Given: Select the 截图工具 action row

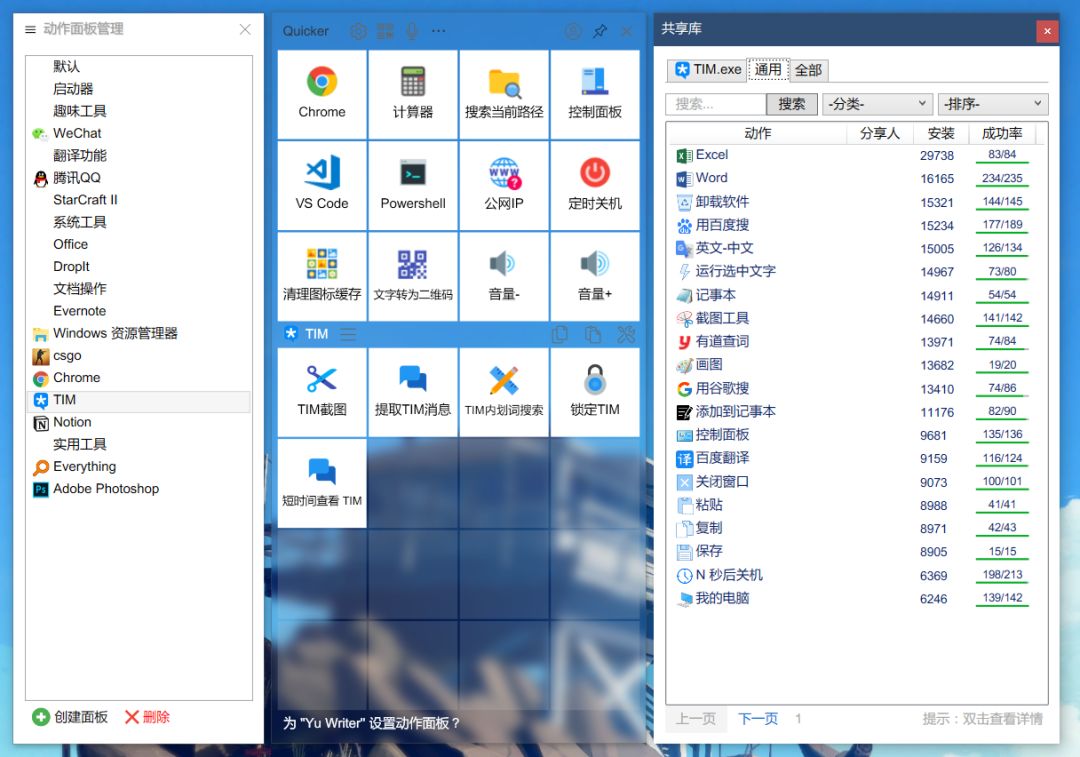Looking at the screenshot, I should [854, 318].
